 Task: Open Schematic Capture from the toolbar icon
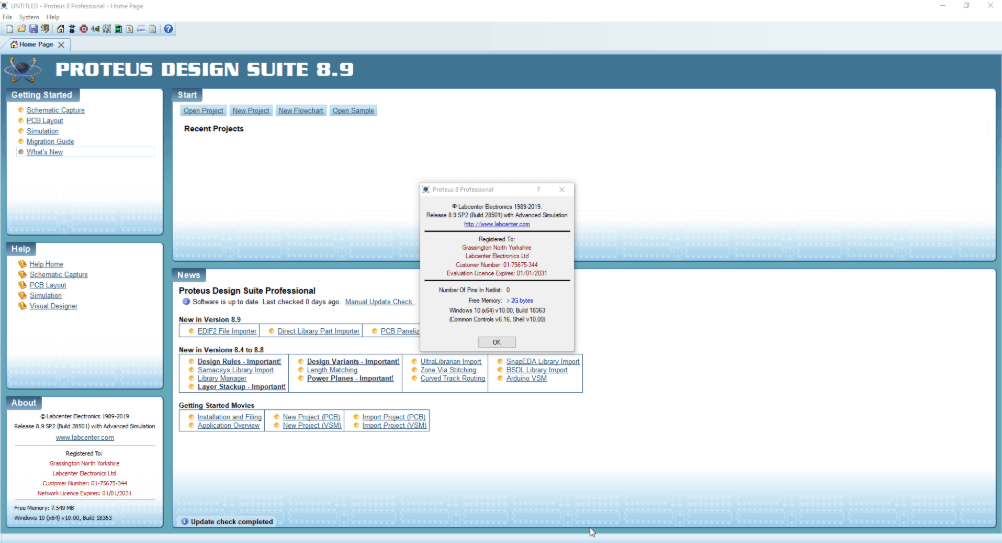72,29
